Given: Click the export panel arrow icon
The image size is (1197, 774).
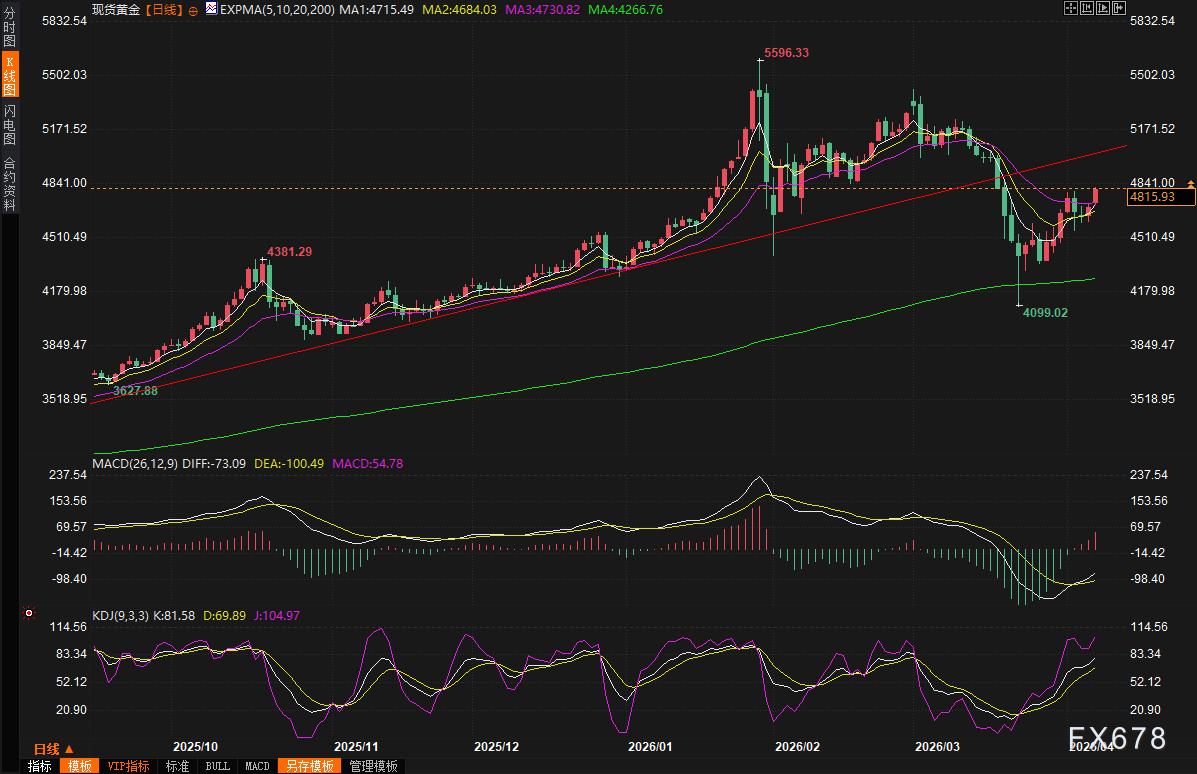Looking at the screenshot, I should point(1119,8).
